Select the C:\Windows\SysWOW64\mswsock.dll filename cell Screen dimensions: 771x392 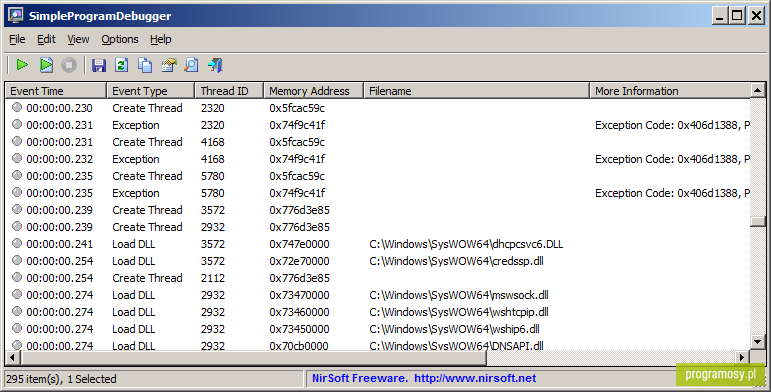click(459, 295)
